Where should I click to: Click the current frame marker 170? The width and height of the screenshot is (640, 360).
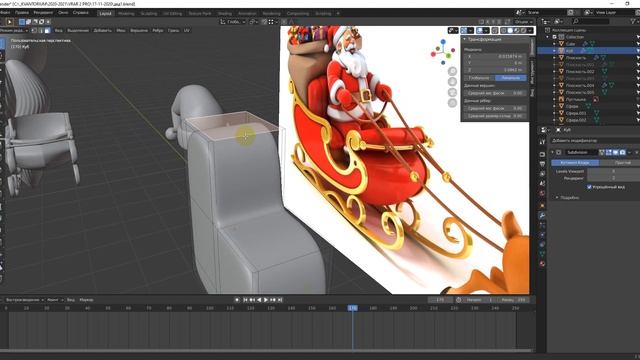353,308
